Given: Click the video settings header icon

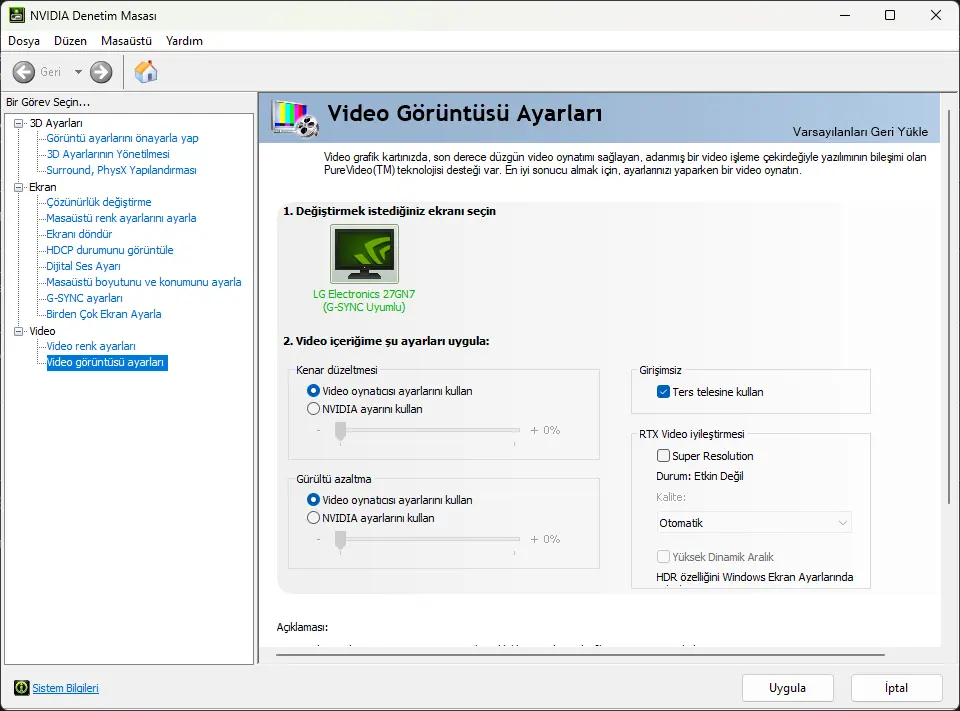Looking at the screenshot, I should pos(296,118).
